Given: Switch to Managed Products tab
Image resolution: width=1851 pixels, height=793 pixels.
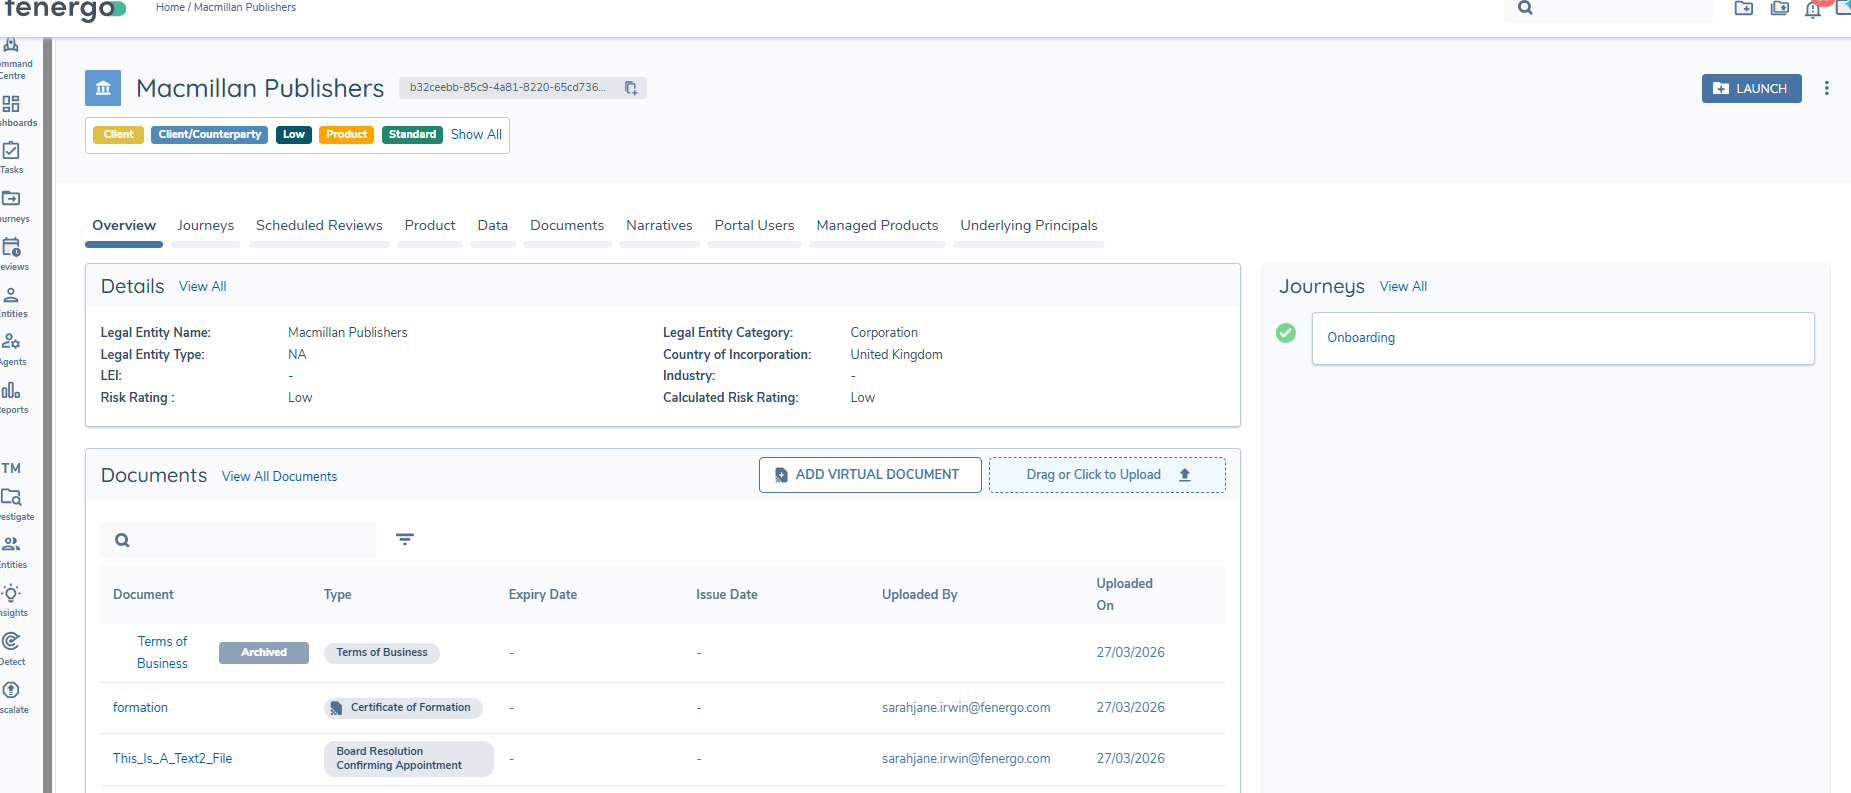Looking at the screenshot, I should (877, 225).
